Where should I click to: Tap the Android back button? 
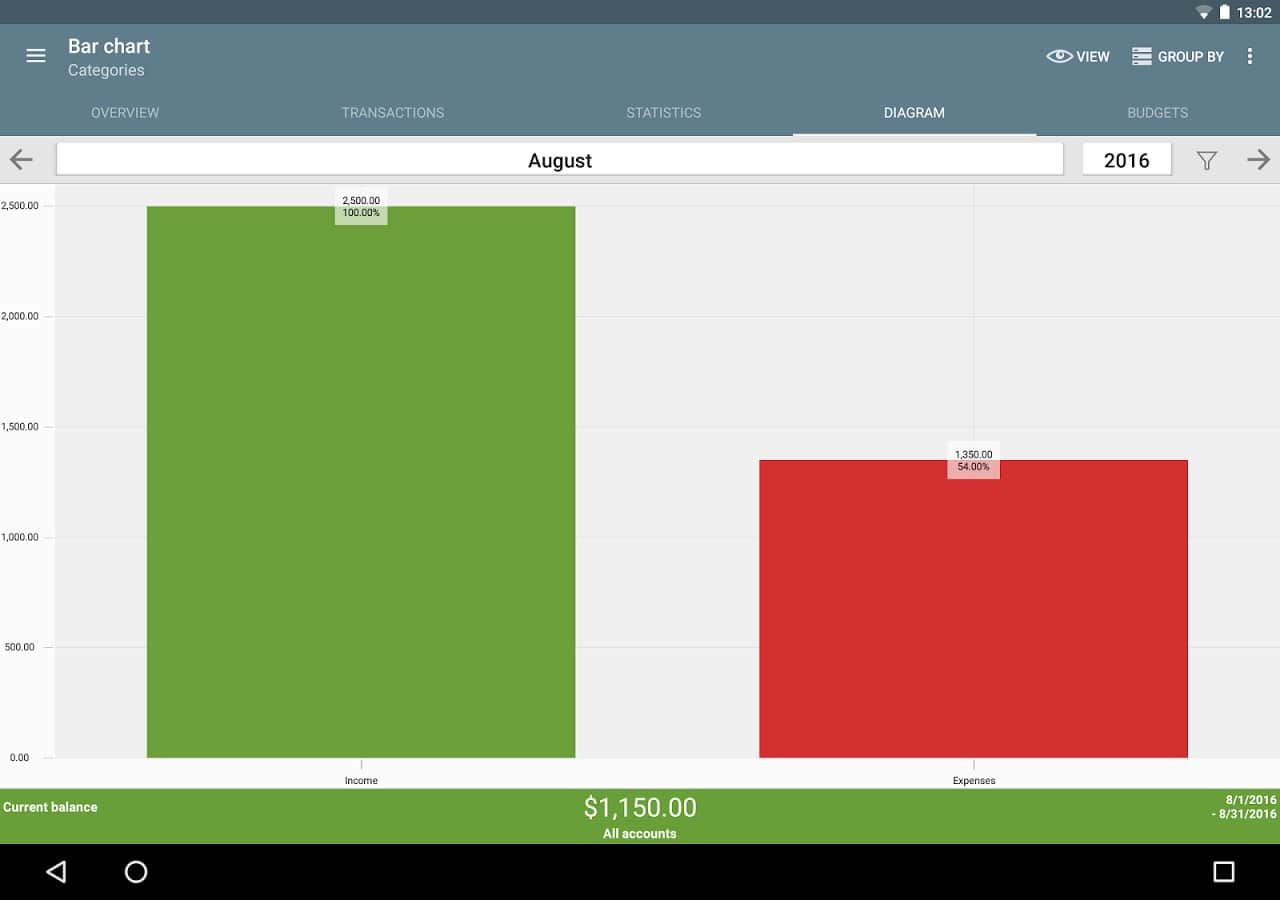pos(56,872)
